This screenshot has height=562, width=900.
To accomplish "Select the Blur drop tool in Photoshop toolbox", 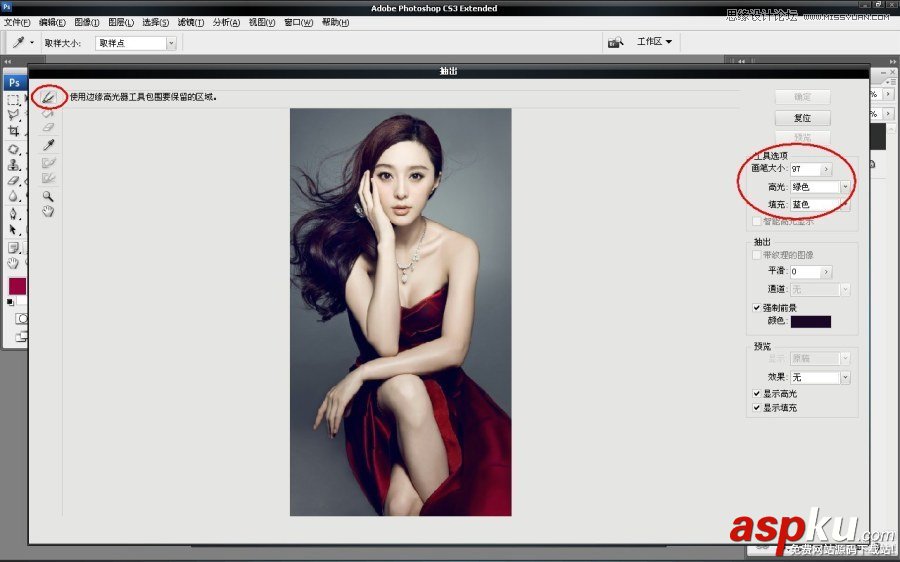I will [x=13, y=196].
